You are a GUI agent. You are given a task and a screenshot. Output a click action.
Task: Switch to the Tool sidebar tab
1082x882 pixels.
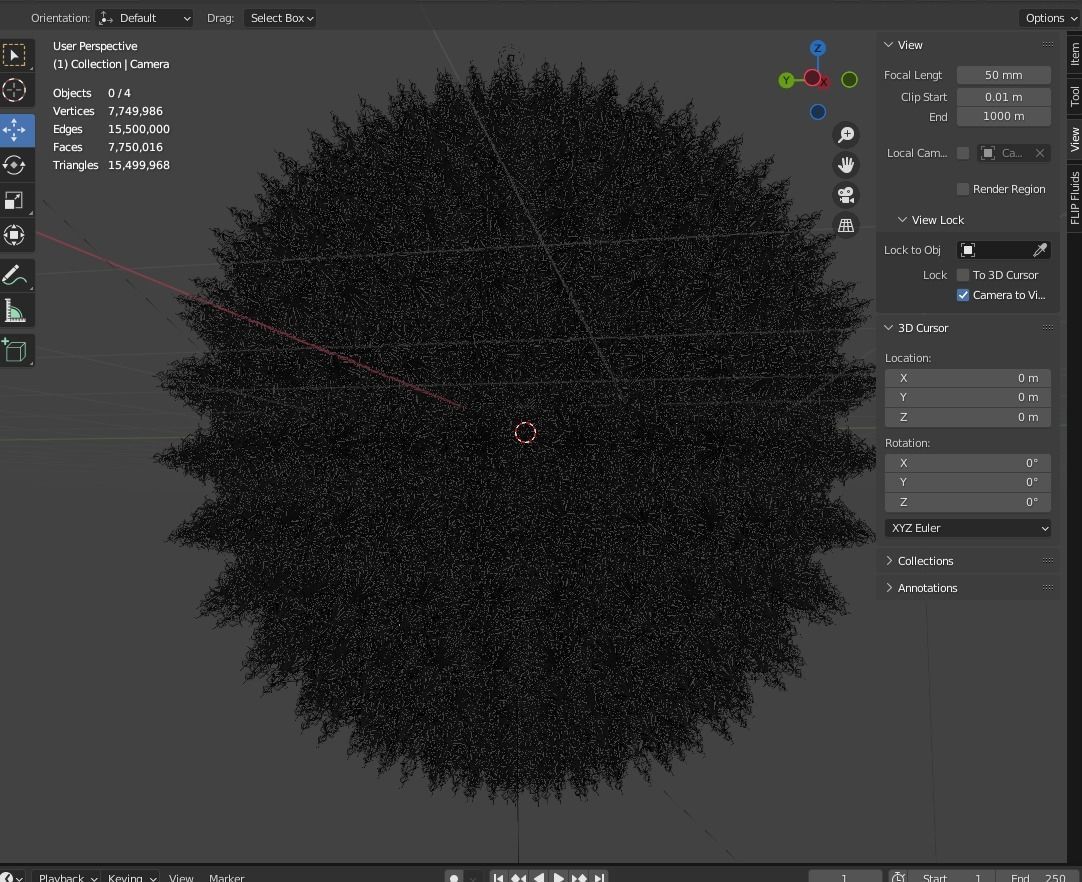tap(1074, 96)
